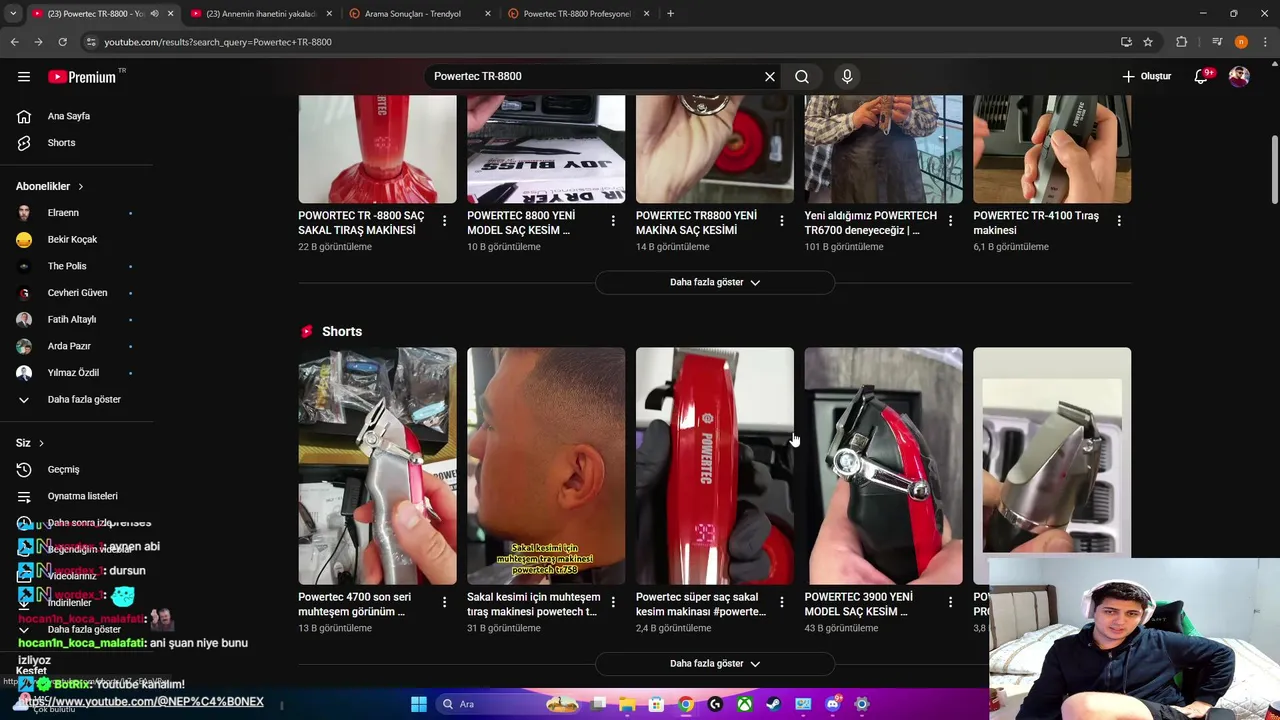This screenshot has height=720, width=1280.
Task: Switch to the Powertec TR-8800 Profesyonel tab
Action: tap(578, 14)
